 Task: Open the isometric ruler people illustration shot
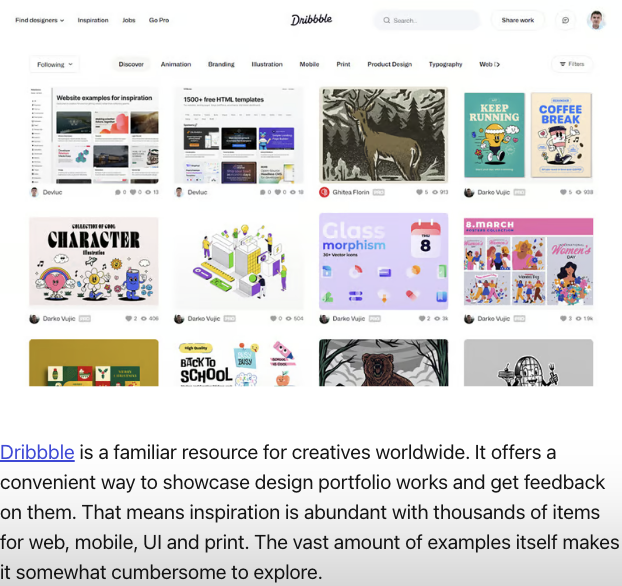(239, 261)
